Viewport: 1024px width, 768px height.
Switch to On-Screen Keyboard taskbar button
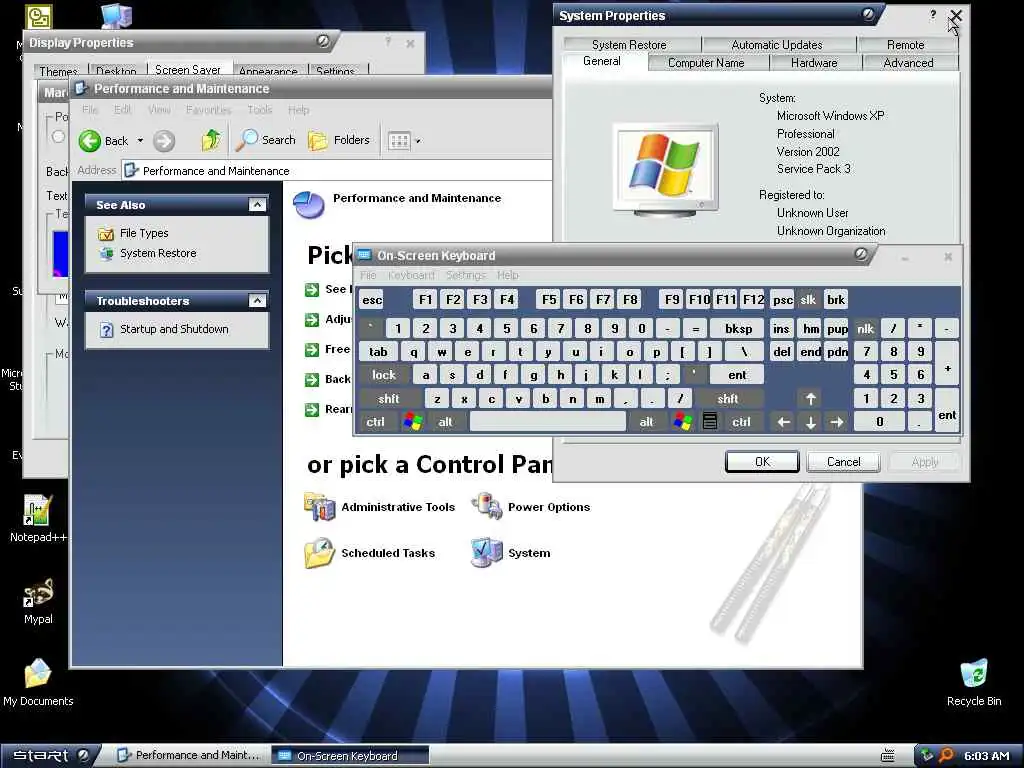[350, 756]
